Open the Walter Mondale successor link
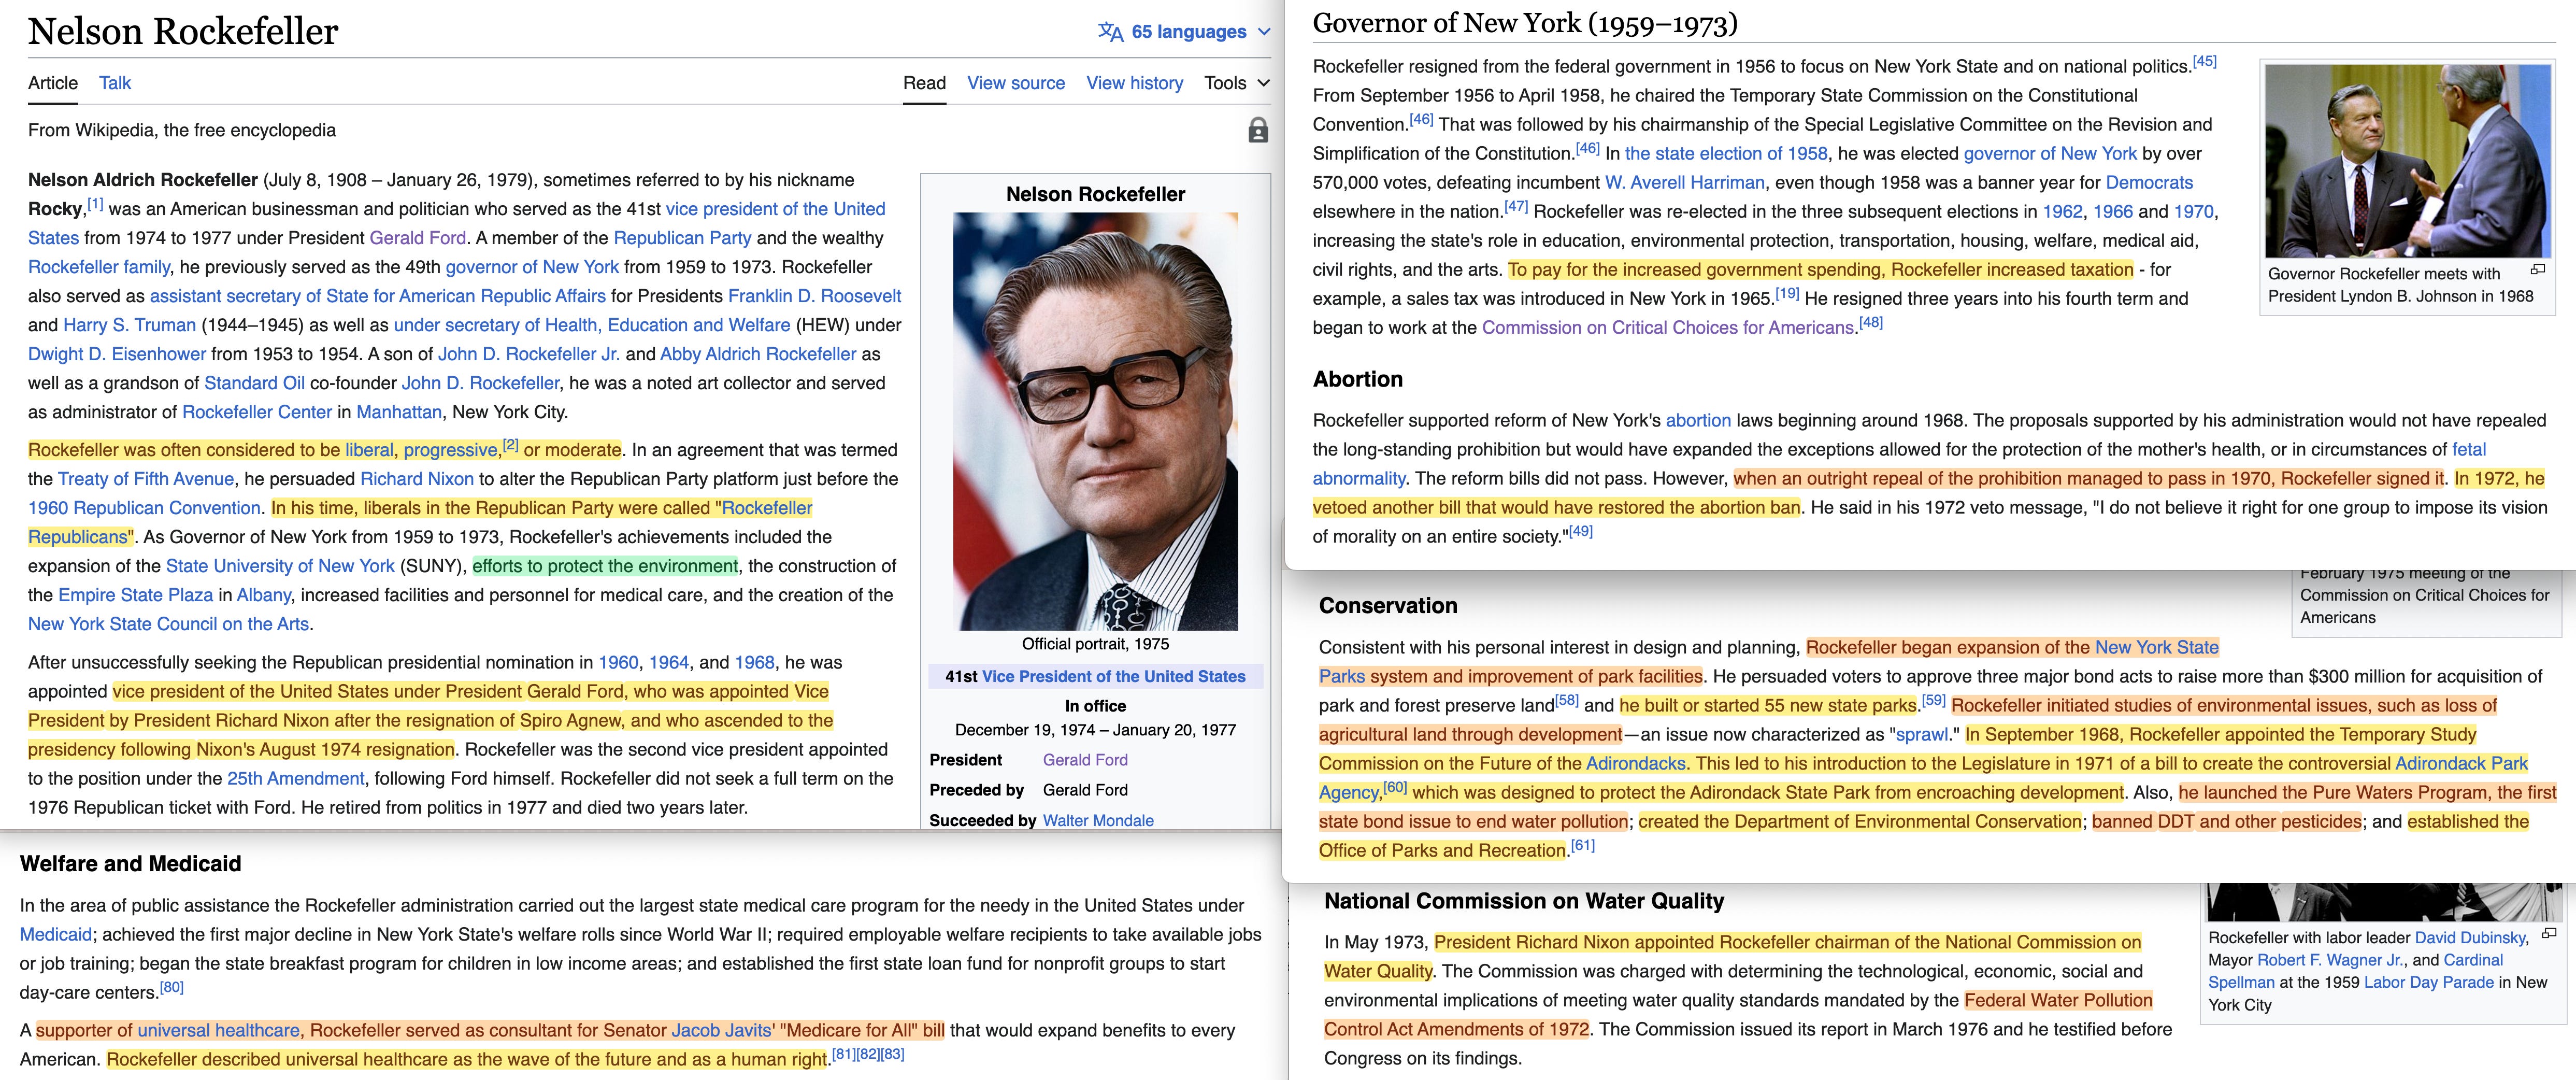 tap(1098, 821)
